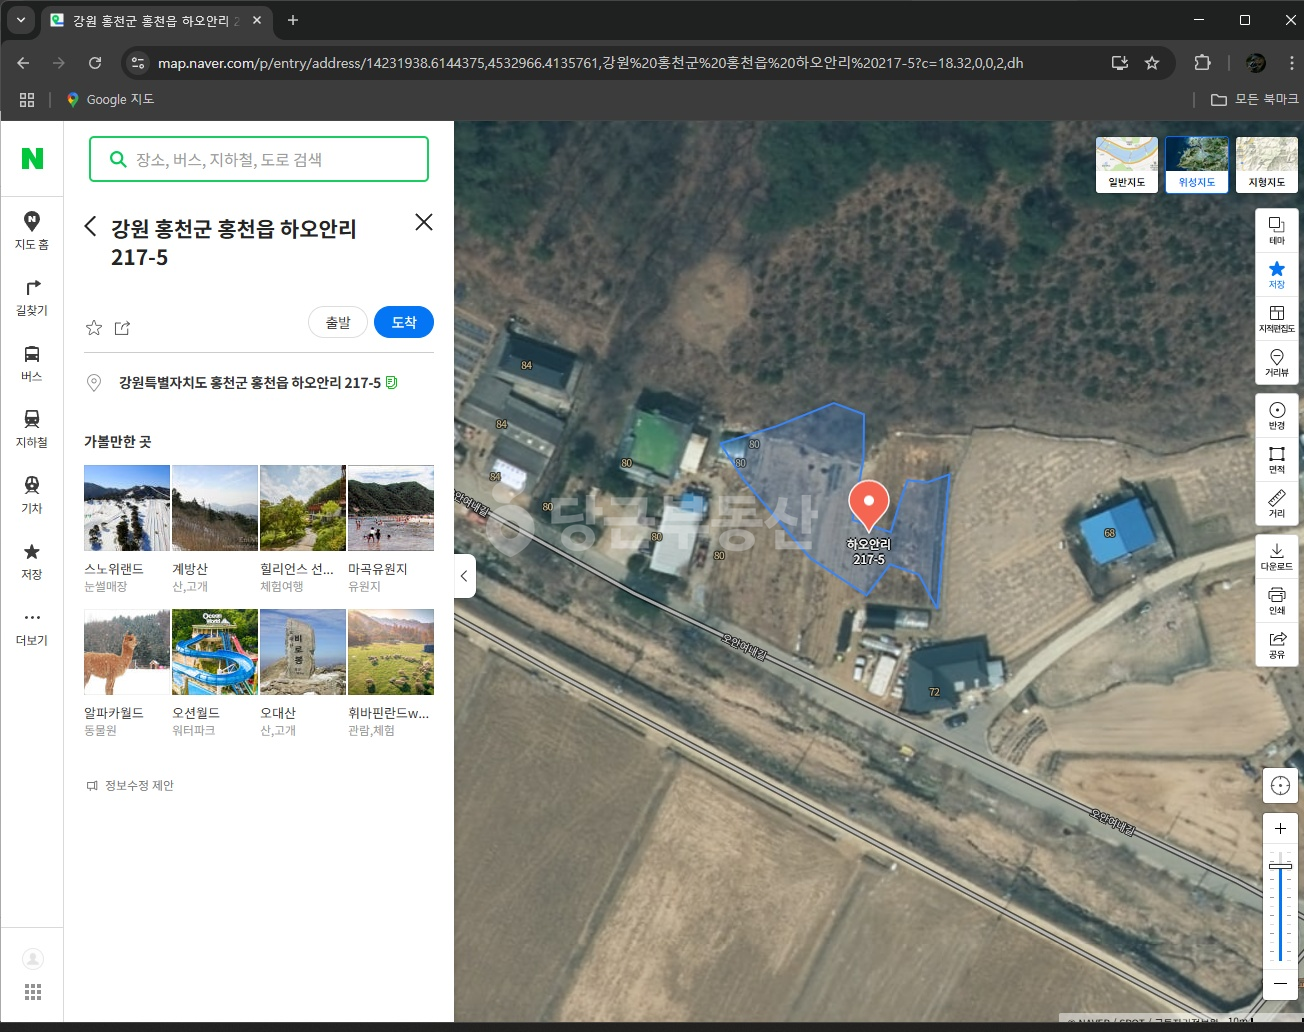Click the 출발 departure button
This screenshot has height=1032, width=1304.
tap(338, 322)
